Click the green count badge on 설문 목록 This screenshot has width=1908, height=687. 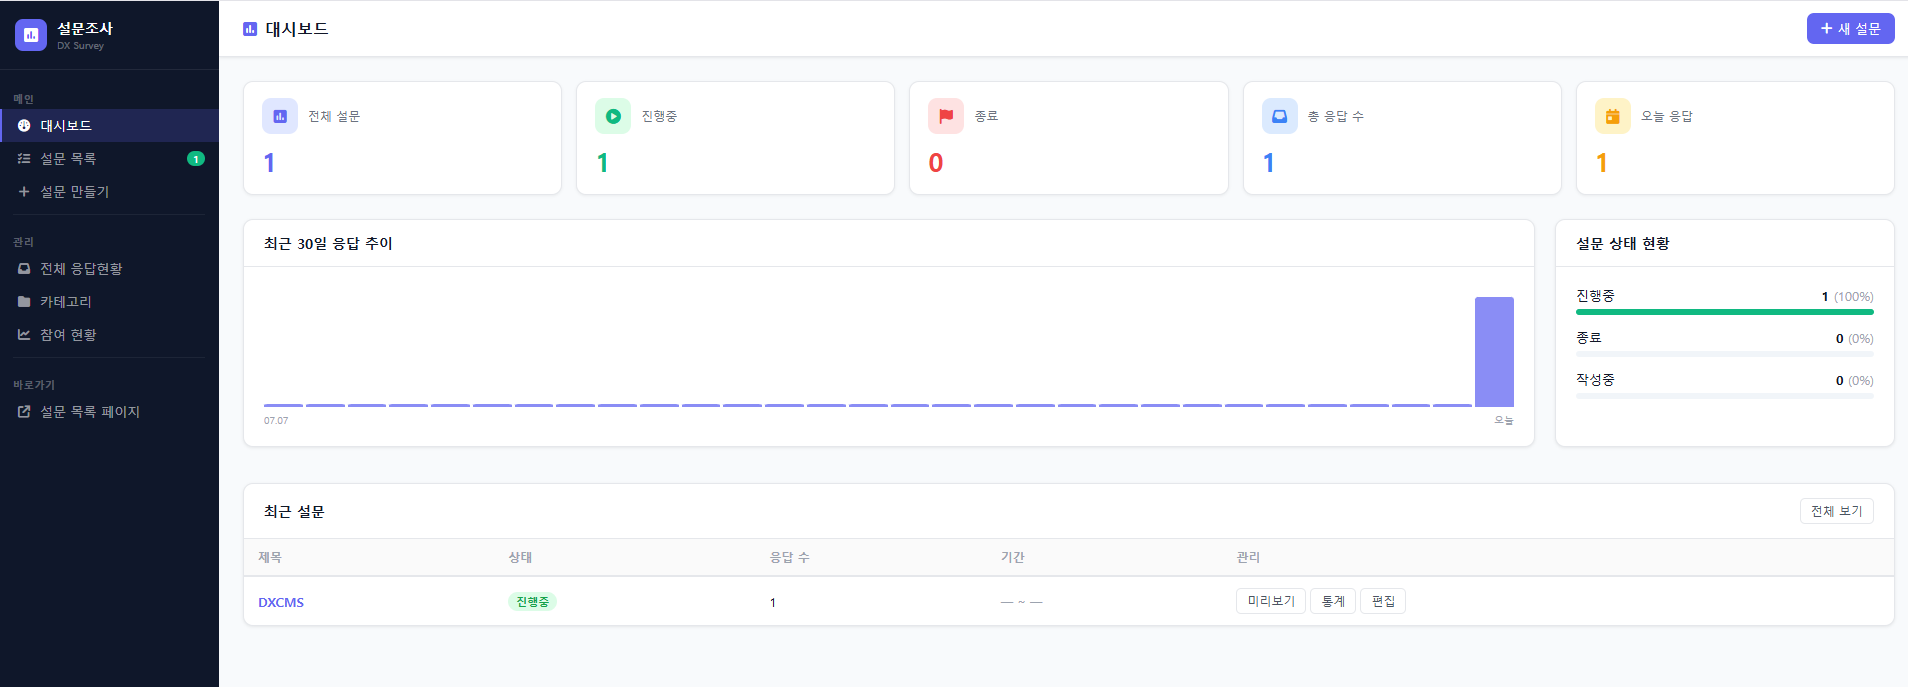(x=196, y=158)
